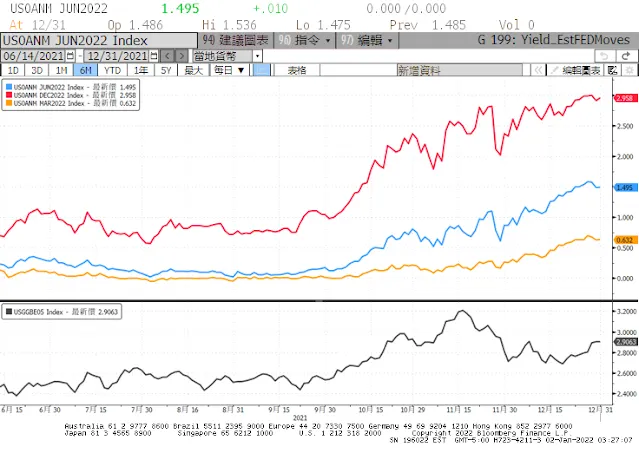
Task: Open the end date calendar picker icon
Action: [x=154, y=56]
